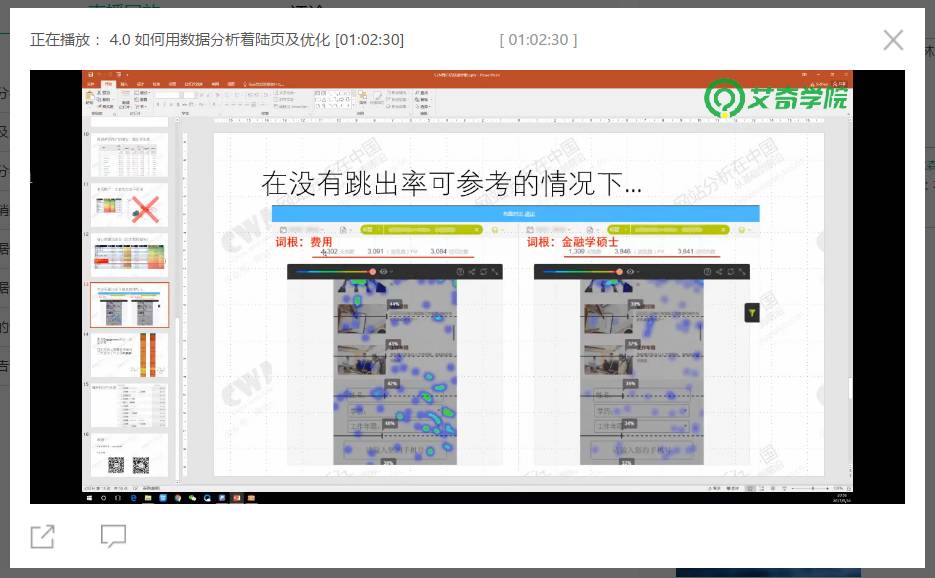
Task: Select slide thumbnail 16 with QR codes
Action: (129, 455)
